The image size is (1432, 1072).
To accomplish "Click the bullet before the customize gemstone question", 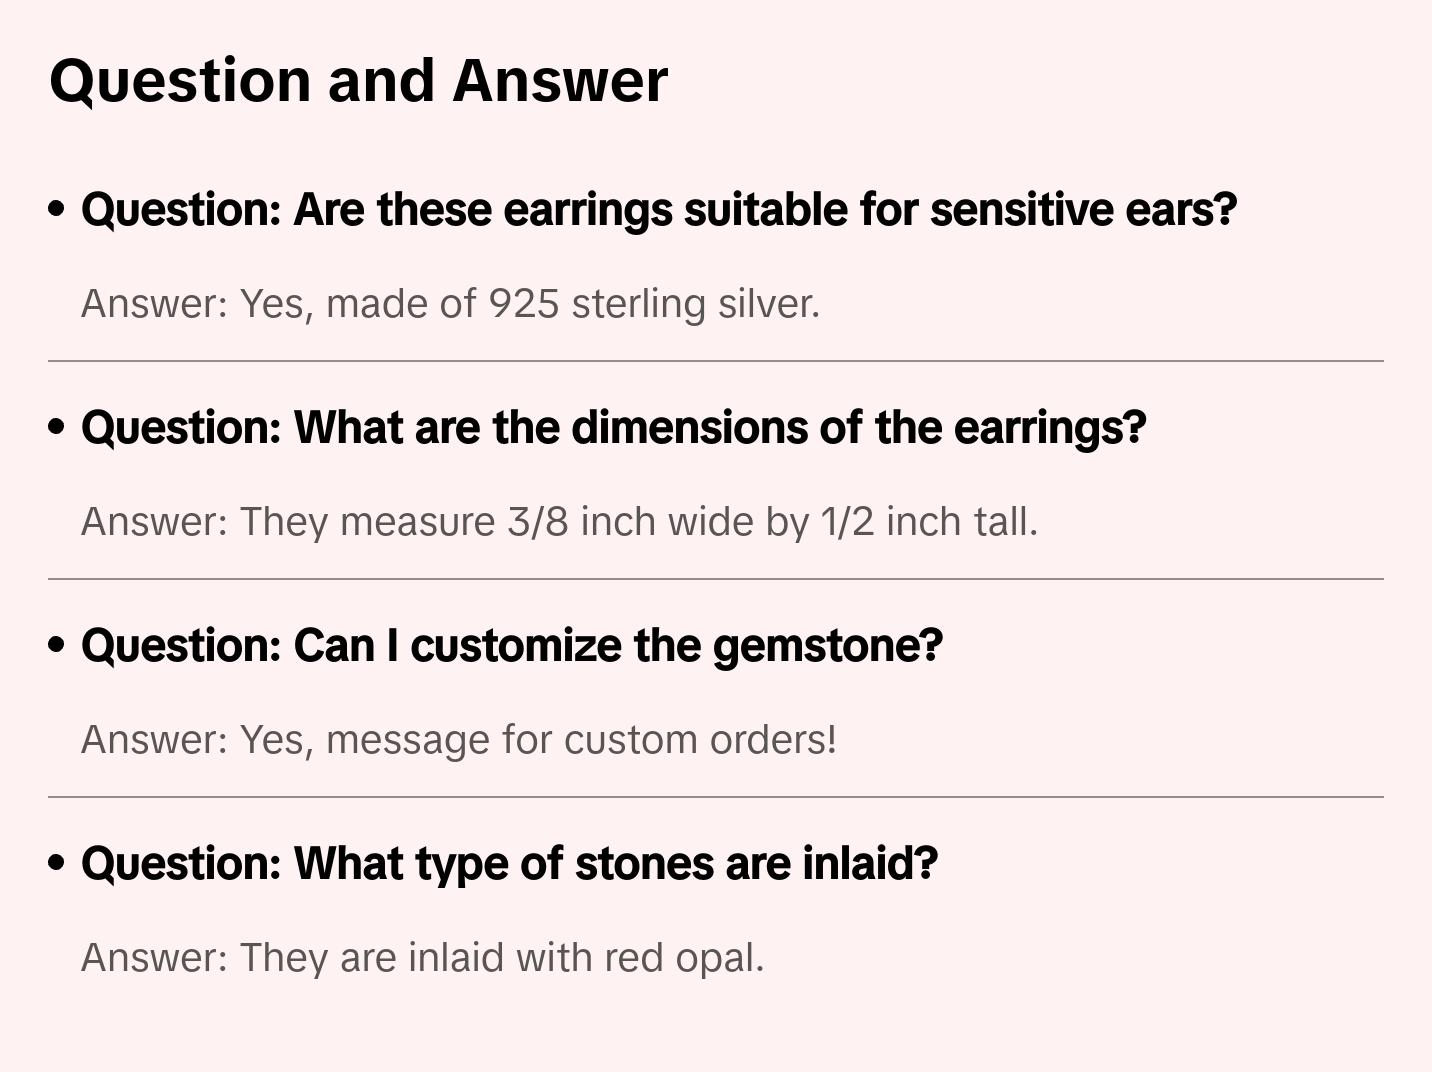I will tap(57, 645).
